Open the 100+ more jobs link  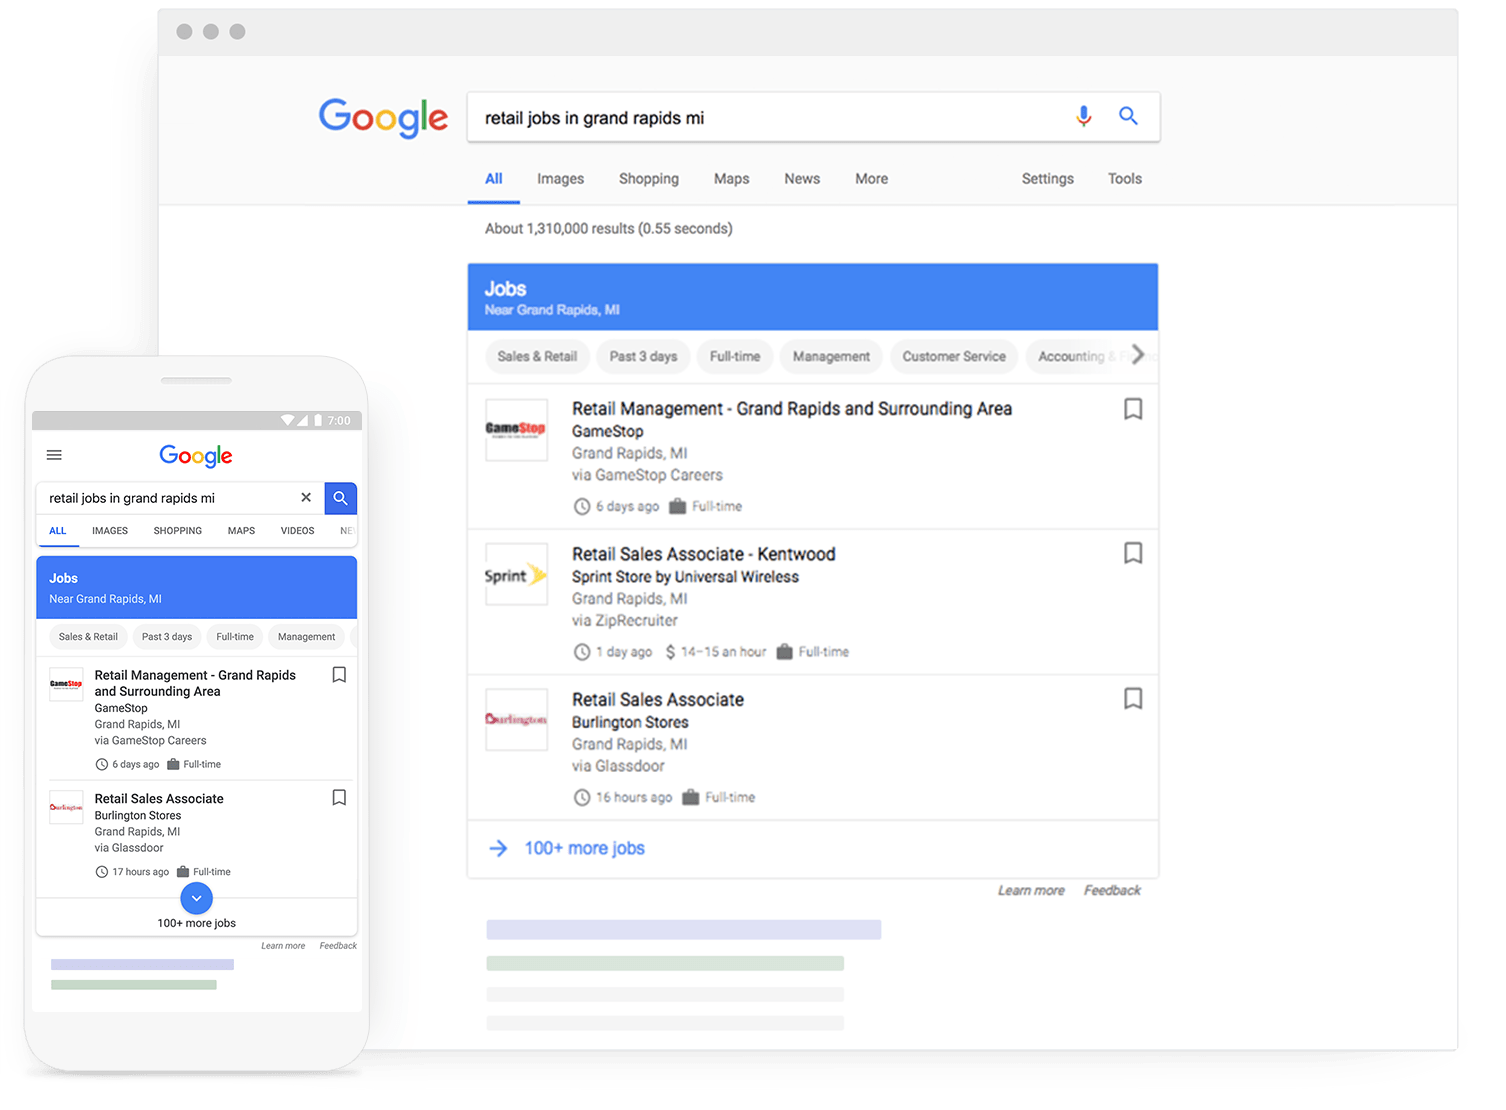point(583,848)
